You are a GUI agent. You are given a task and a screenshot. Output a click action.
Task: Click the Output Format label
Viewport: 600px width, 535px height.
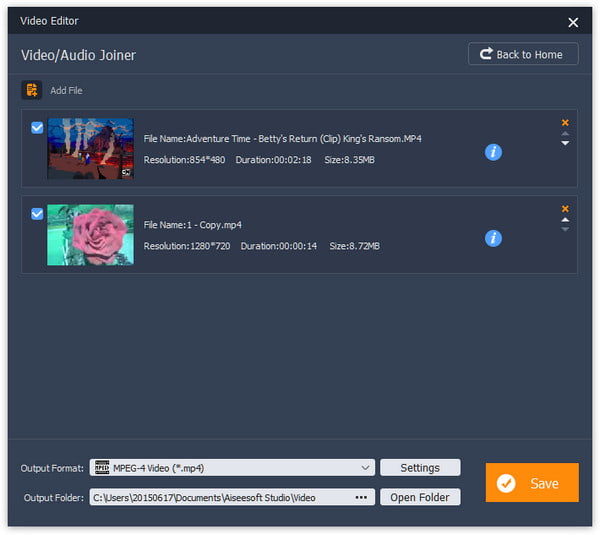click(52, 468)
